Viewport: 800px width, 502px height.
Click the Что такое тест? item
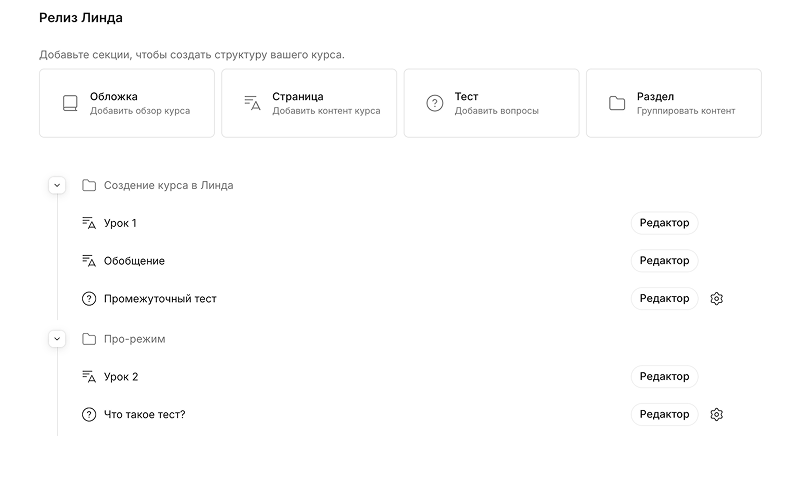tap(144, 414)
